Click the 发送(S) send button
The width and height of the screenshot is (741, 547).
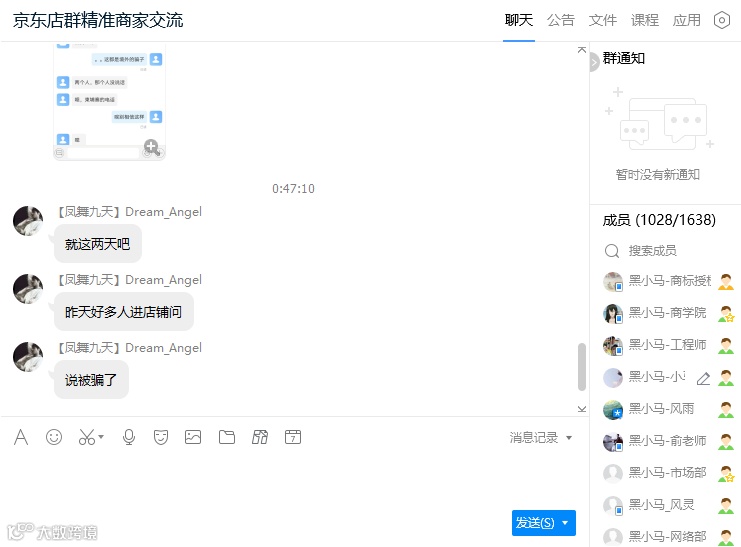pos(535,523)
